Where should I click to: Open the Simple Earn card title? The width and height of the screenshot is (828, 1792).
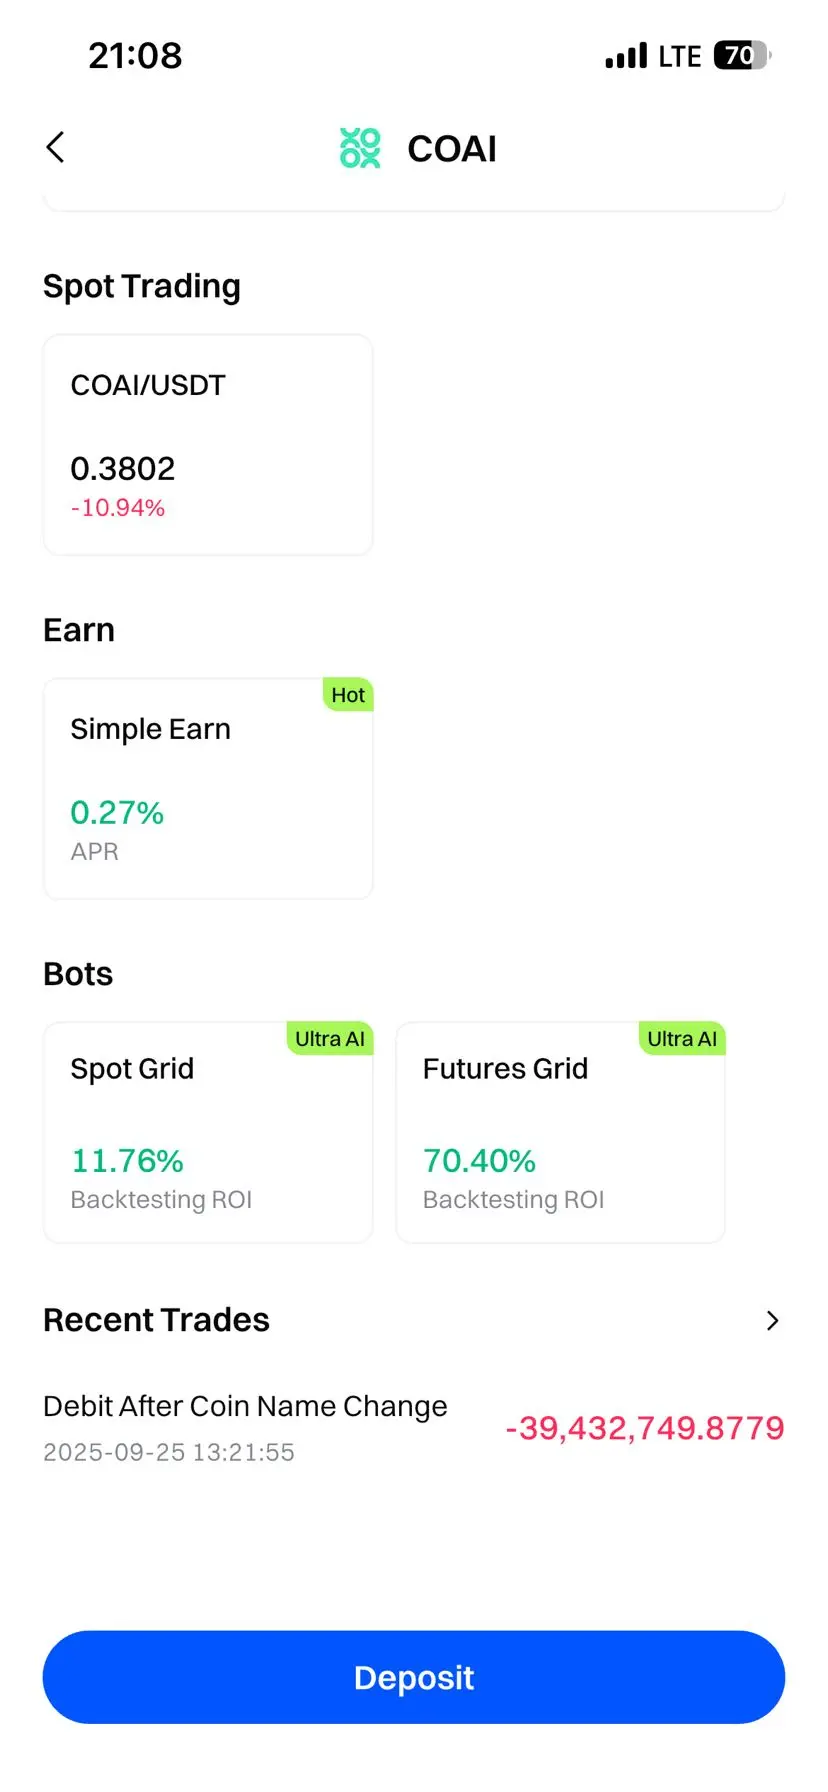point(150,729)
